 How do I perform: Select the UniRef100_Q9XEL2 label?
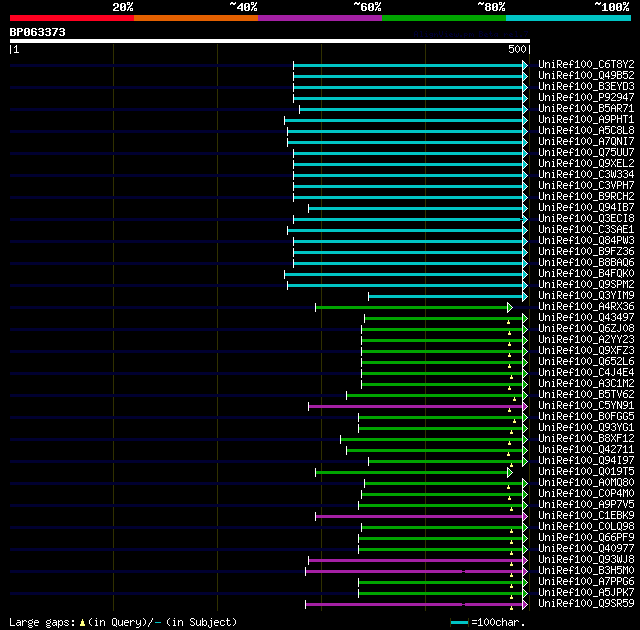tap(586, 164)
